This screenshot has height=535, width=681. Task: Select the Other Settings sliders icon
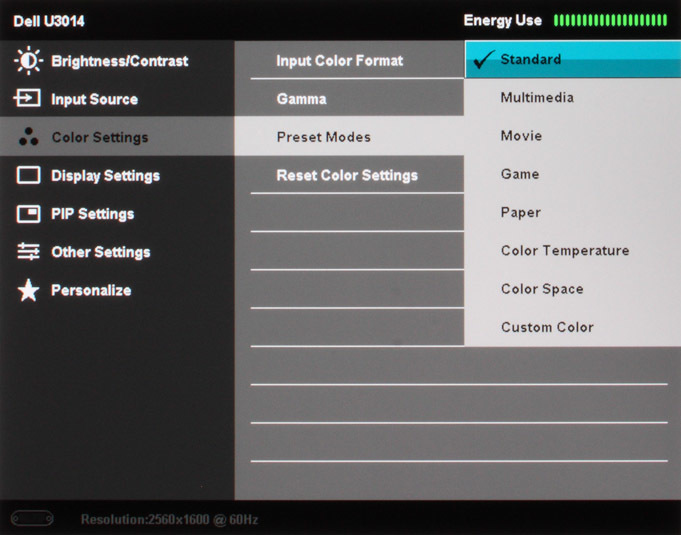(28, 251)
